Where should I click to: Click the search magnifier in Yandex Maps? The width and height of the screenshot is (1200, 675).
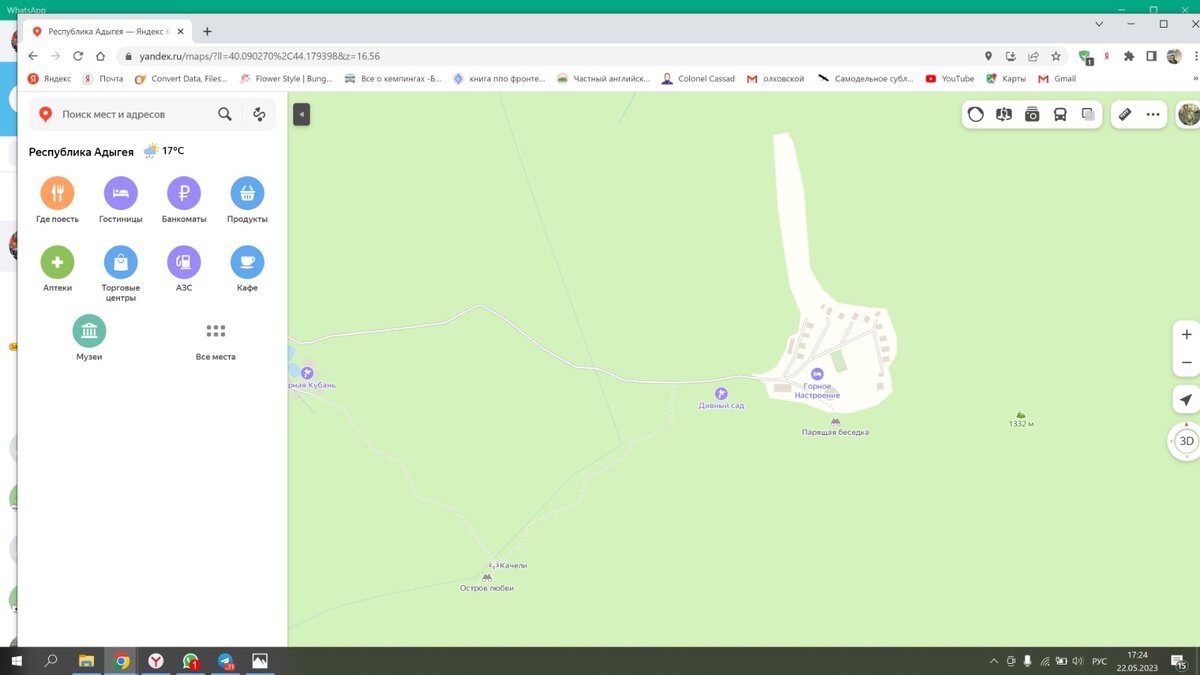[225, 114]
